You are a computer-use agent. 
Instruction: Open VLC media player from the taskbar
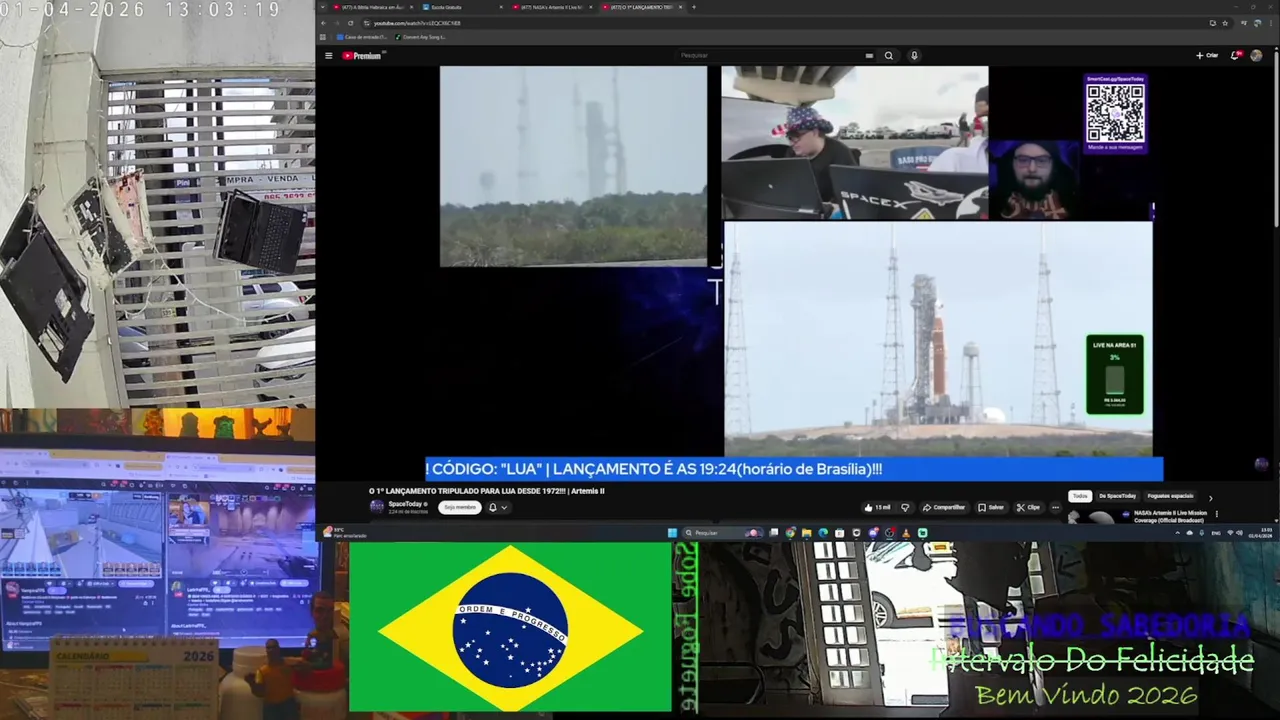[905, 533]
